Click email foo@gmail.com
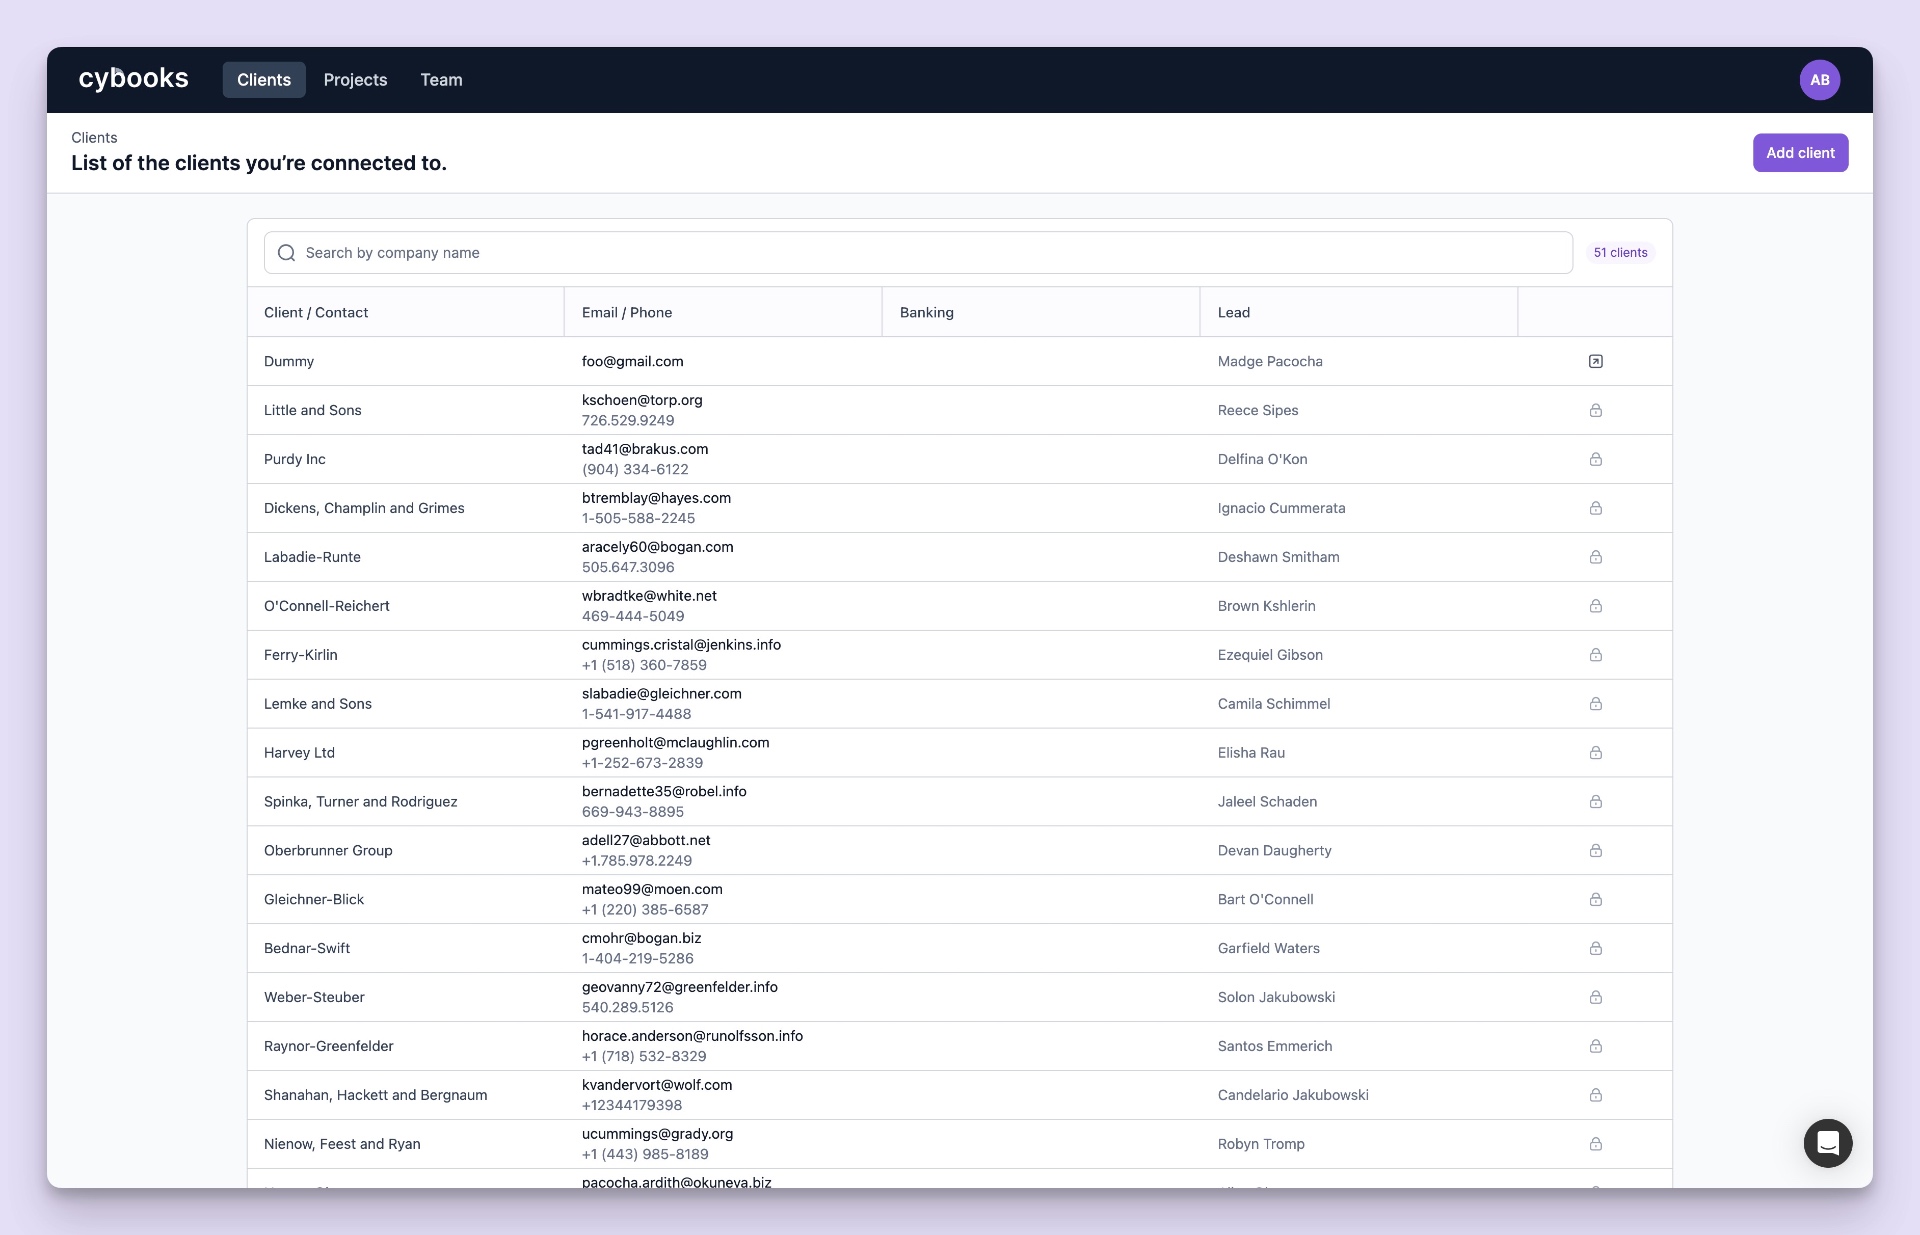Image resolution: width=1920 pixels, height=1235 pixels. (x=633, y=362)
